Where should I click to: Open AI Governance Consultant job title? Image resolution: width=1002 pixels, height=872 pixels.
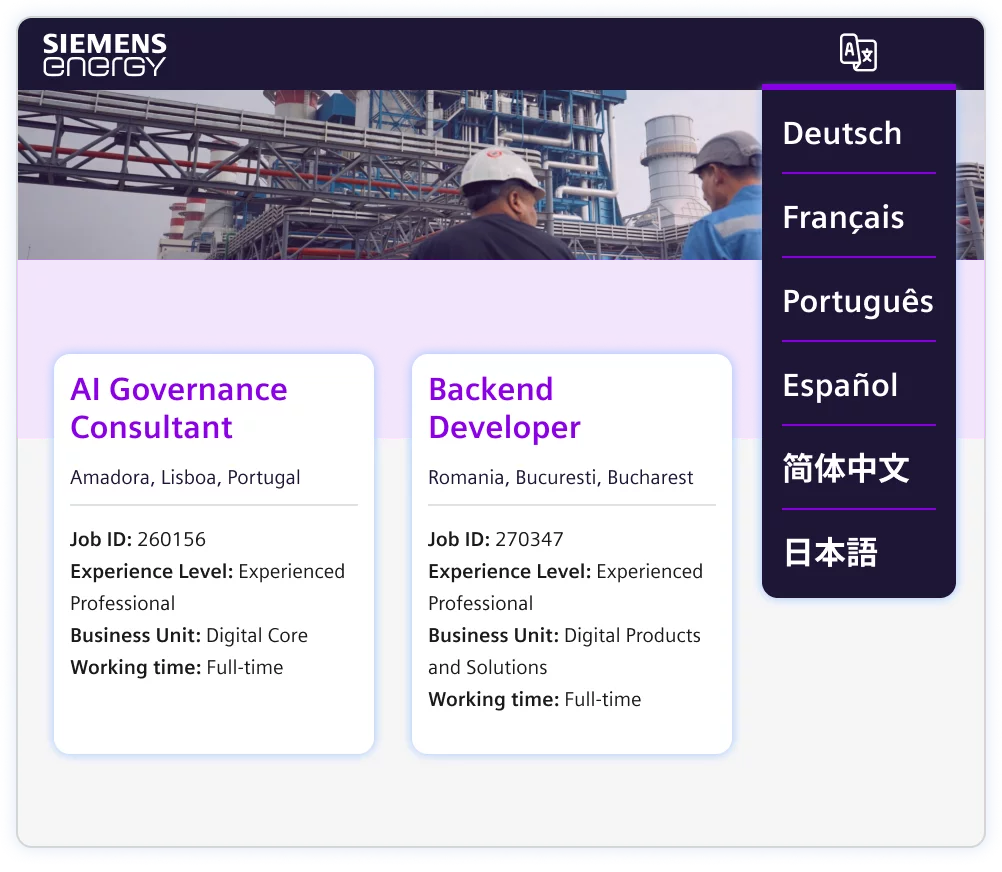(179, 408)
